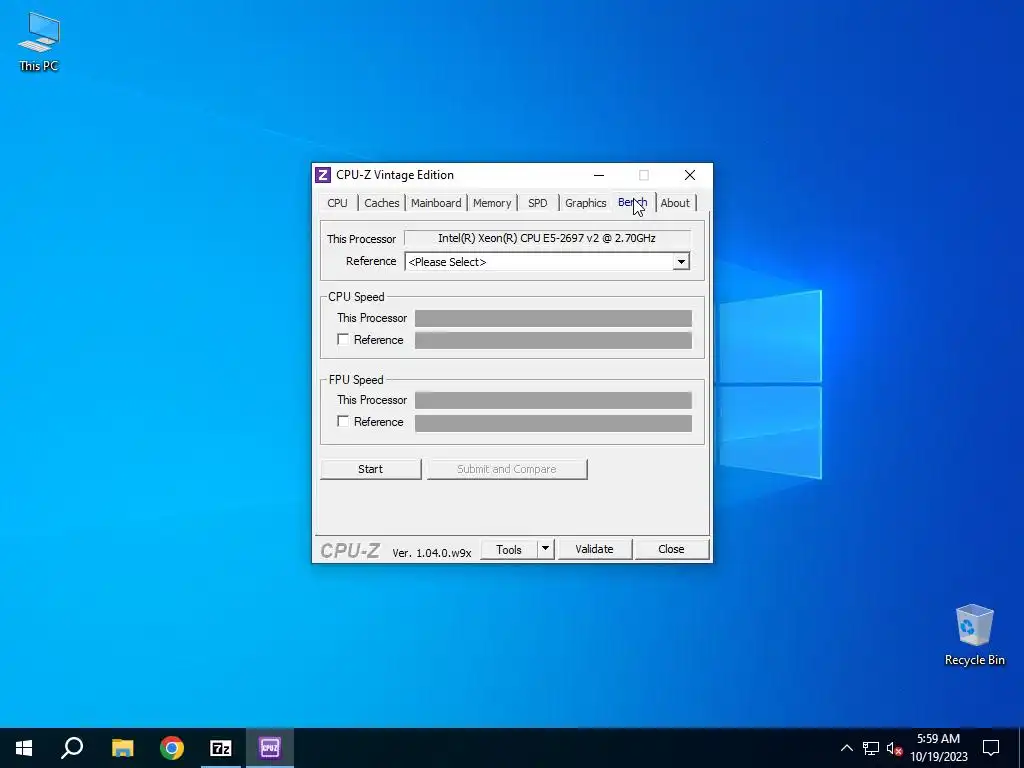1024x768 pixels.
Task: Switch to the Caches tab
Action: [x=381, y=203]
